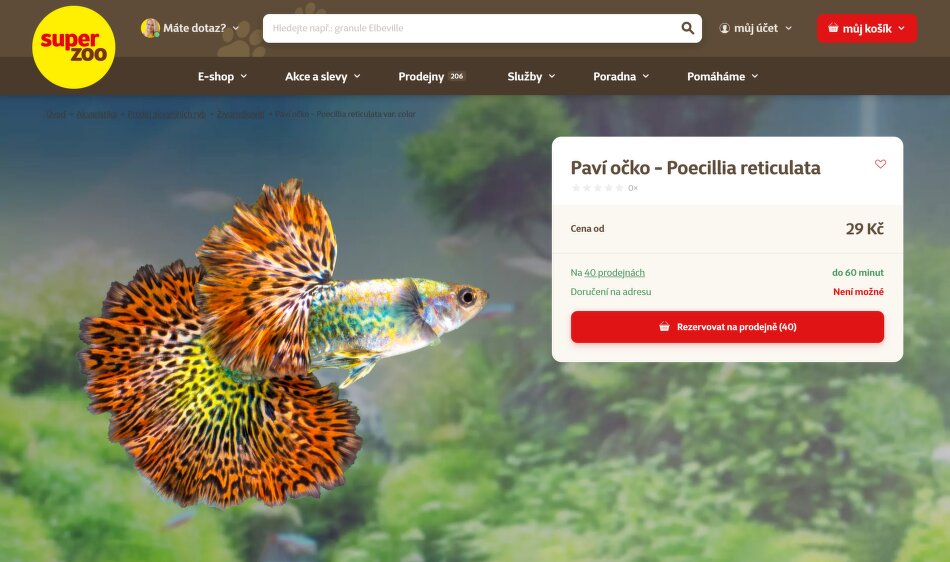This screenshot has height=562, width=950.
Task: Open the E-shop menu
Action: (222, 76)
